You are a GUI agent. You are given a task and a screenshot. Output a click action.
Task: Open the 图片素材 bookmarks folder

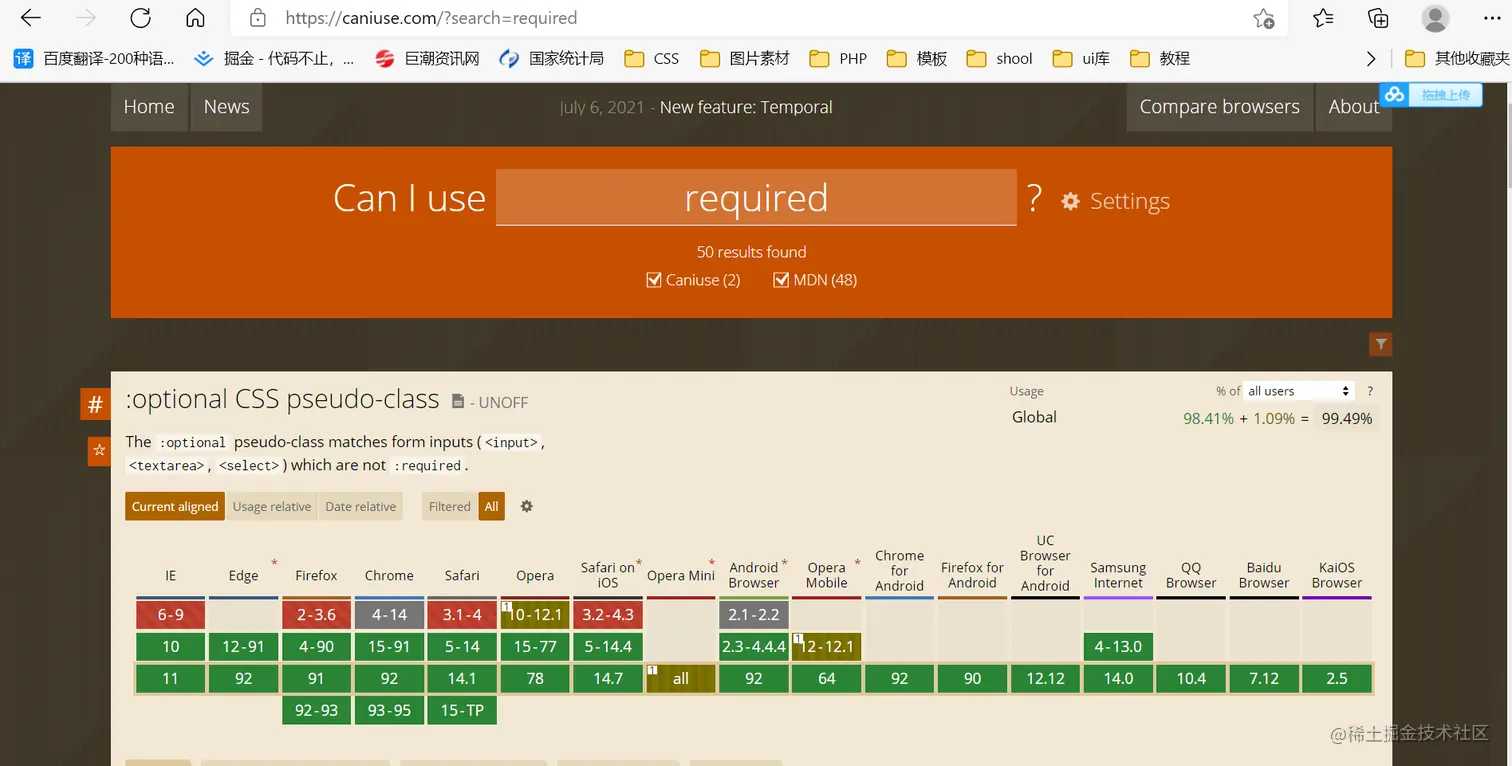pyautogui.click(x=745, y=58)
